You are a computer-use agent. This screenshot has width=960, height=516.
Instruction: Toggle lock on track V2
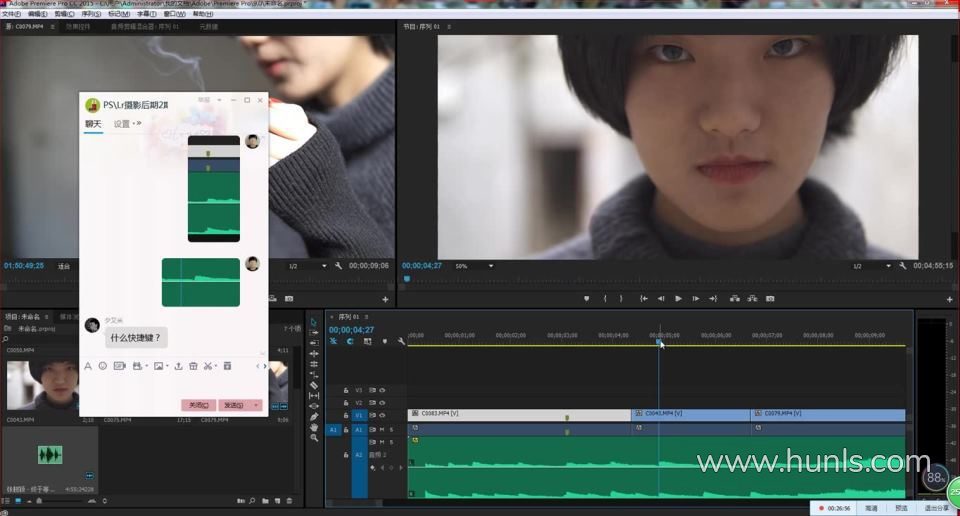(x=346, y=403)
